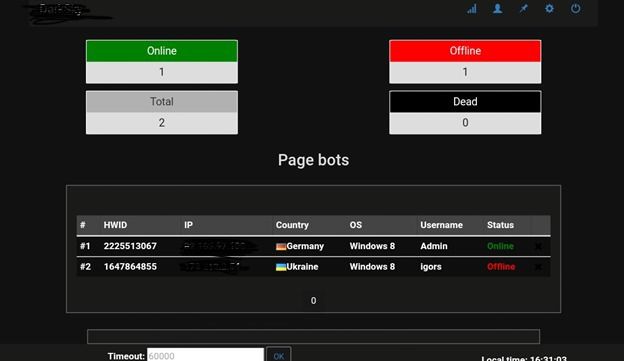Remove bot #1 with its X icon

coord(538,246)
